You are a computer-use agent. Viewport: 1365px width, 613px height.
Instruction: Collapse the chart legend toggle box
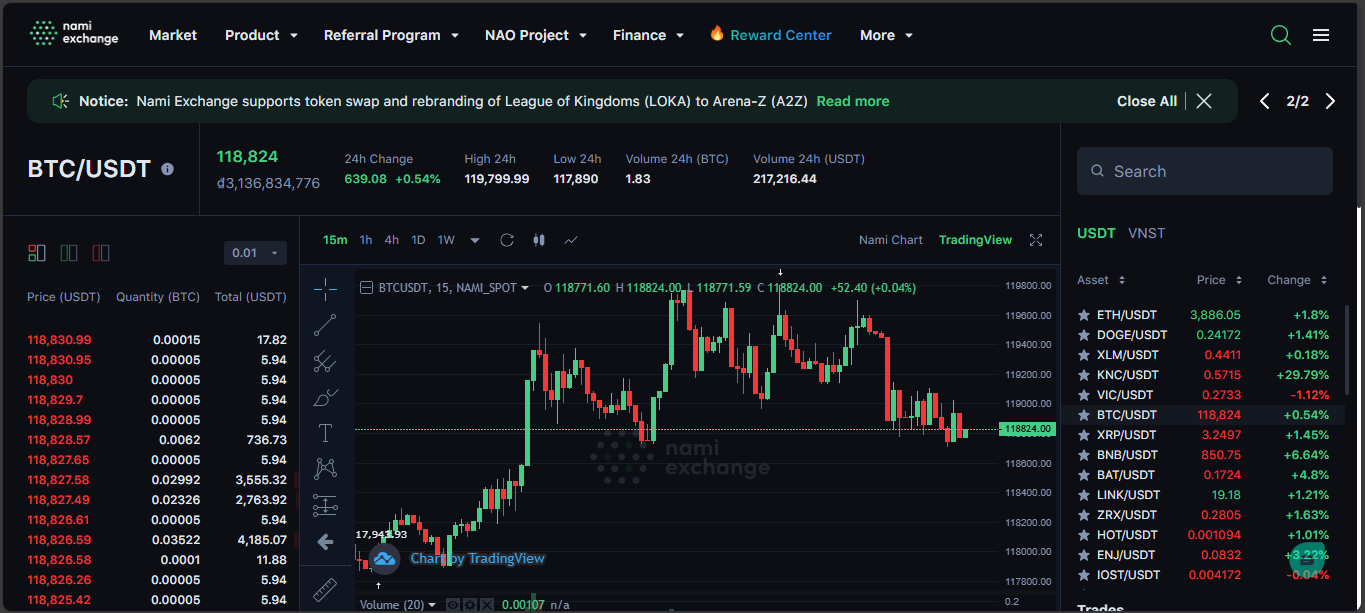(x=366, y=288)
